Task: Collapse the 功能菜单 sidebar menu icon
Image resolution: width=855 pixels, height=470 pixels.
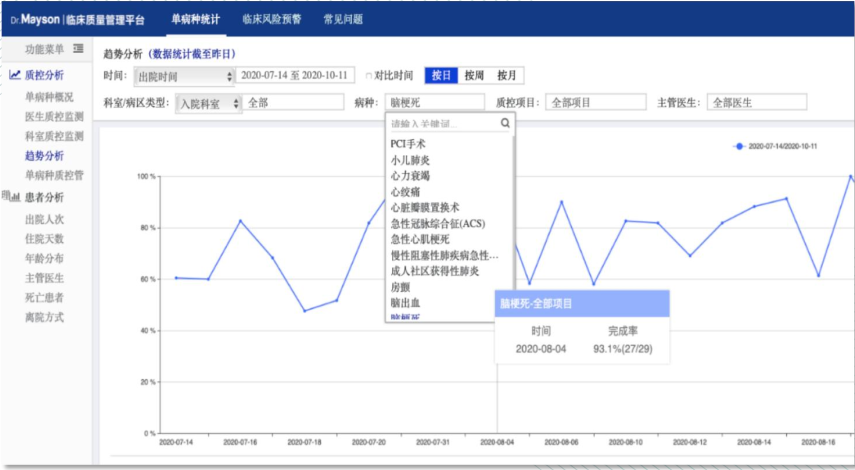Action: (78, 49)
